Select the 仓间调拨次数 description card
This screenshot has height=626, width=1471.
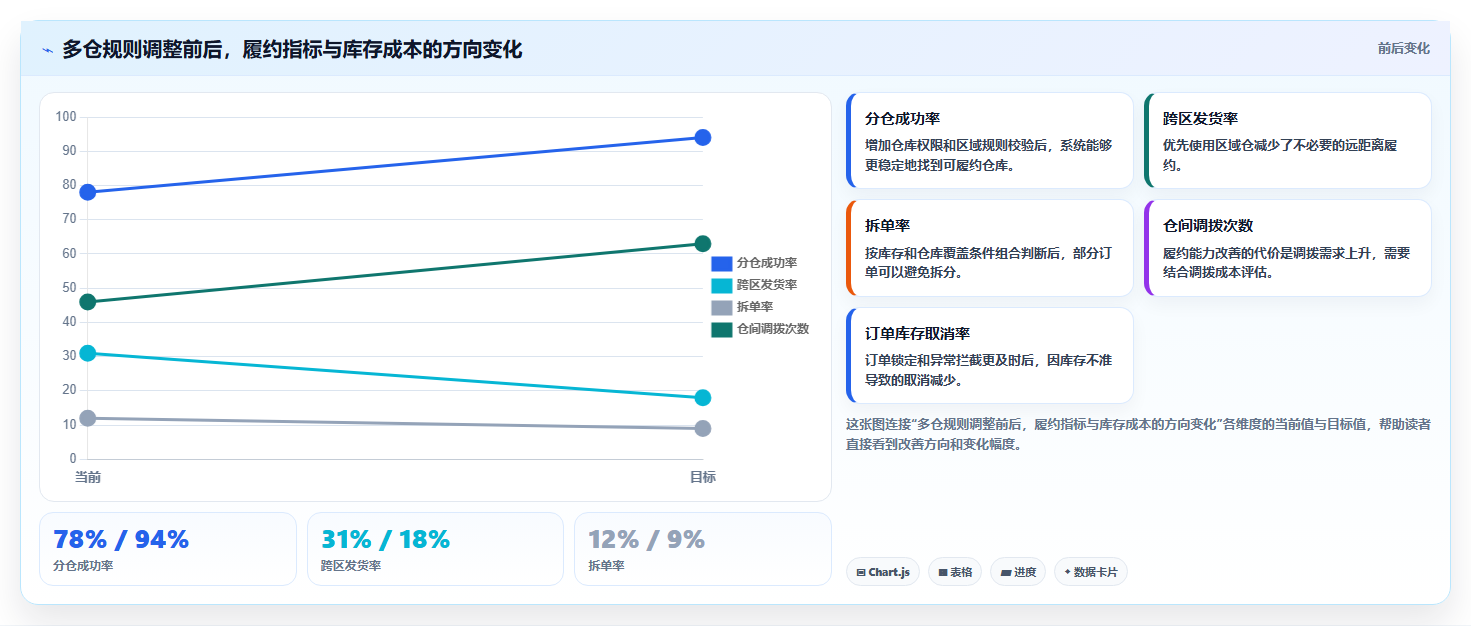click(x=1288, y=248)
